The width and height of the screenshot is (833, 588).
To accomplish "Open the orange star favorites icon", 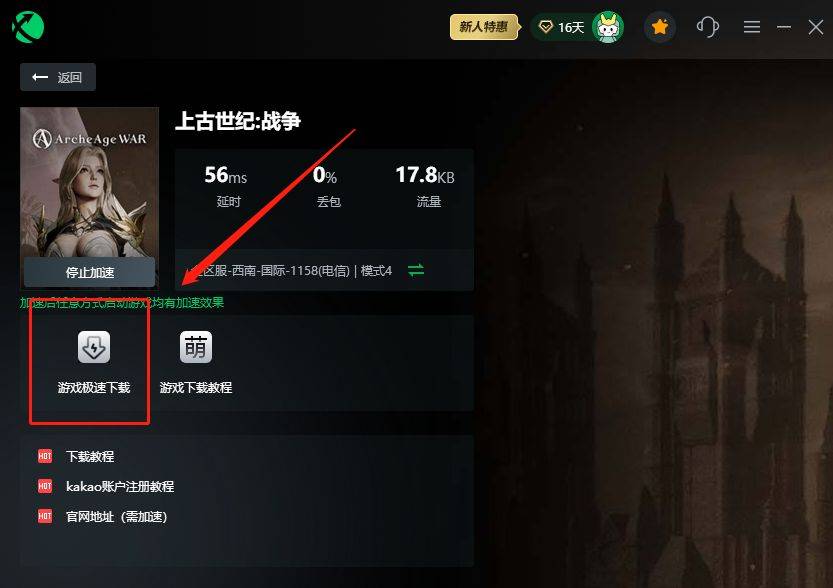I will (x=660, y=27).
